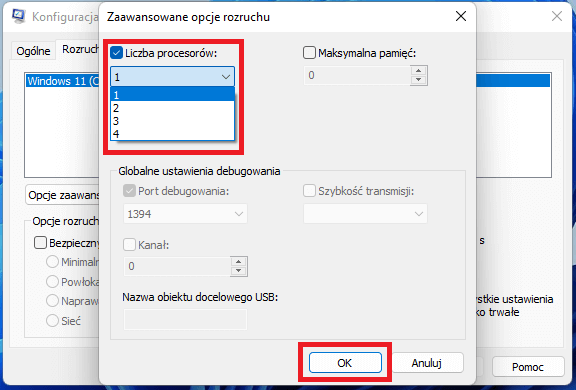This screenshot has width=576, height=390.
Task: Choose 2 from the processor list
Action: click(x=172, y=108)
